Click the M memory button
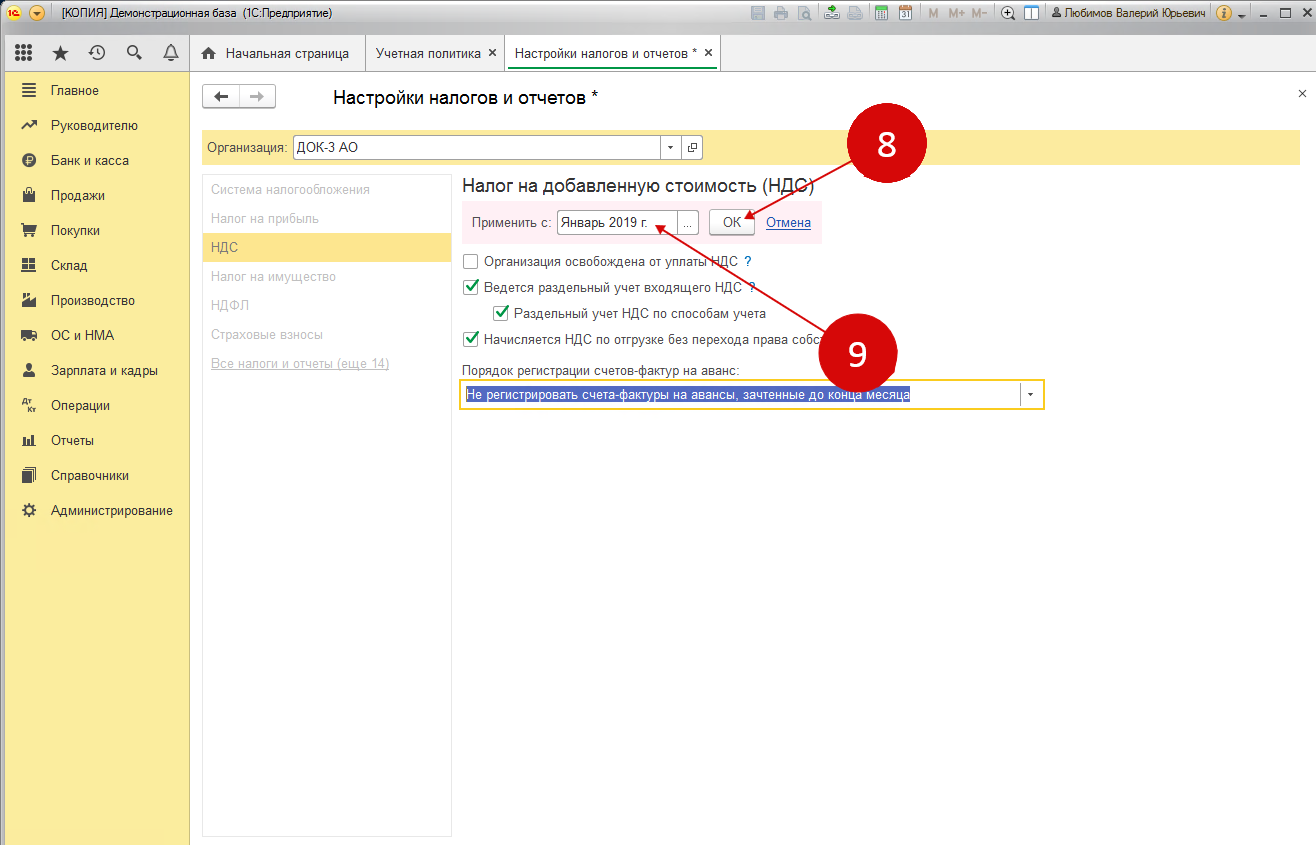 pyautogui.click(x=934, y=13)
